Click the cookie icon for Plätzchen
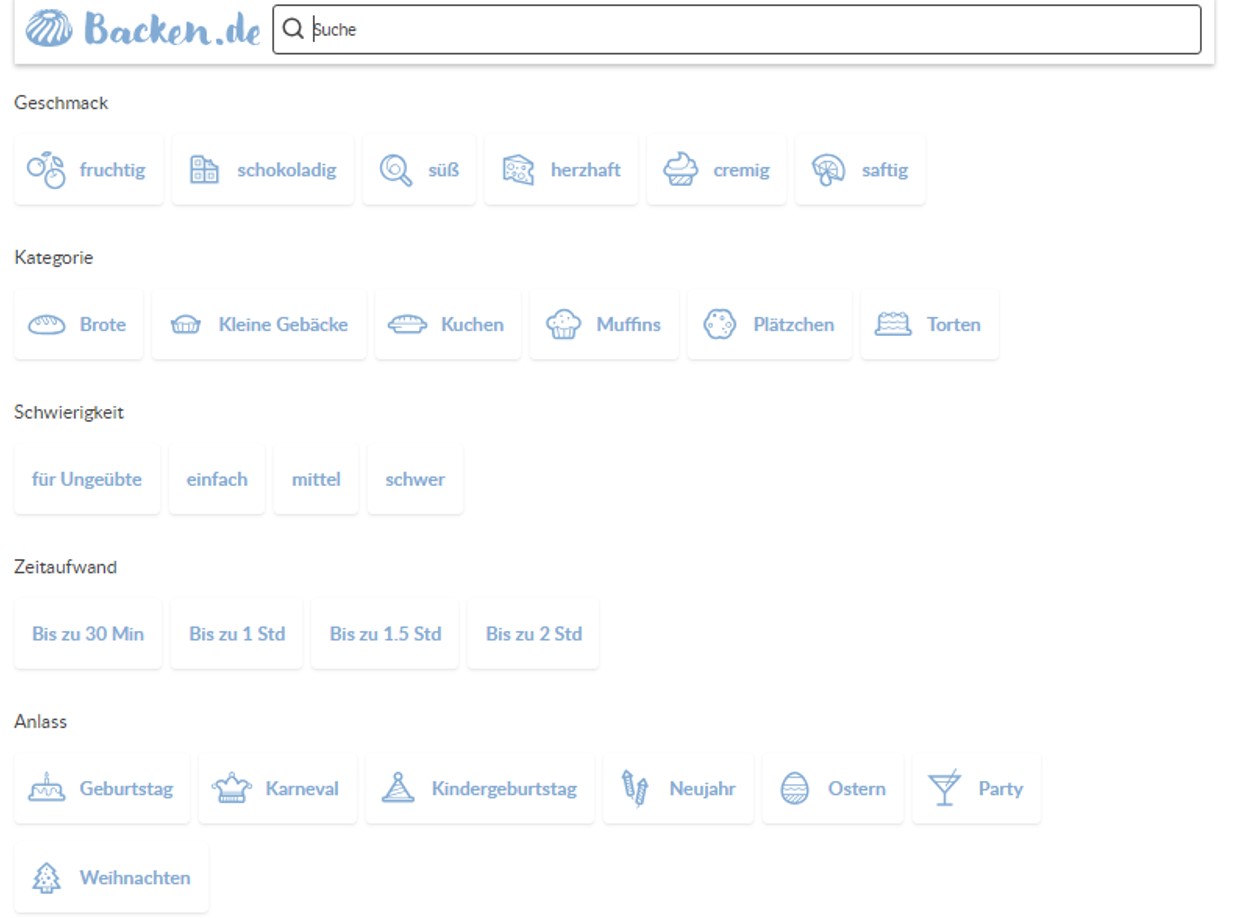The height and width of the screenshot is (918, 1244). pyautogui.click(x=718, y=323)
